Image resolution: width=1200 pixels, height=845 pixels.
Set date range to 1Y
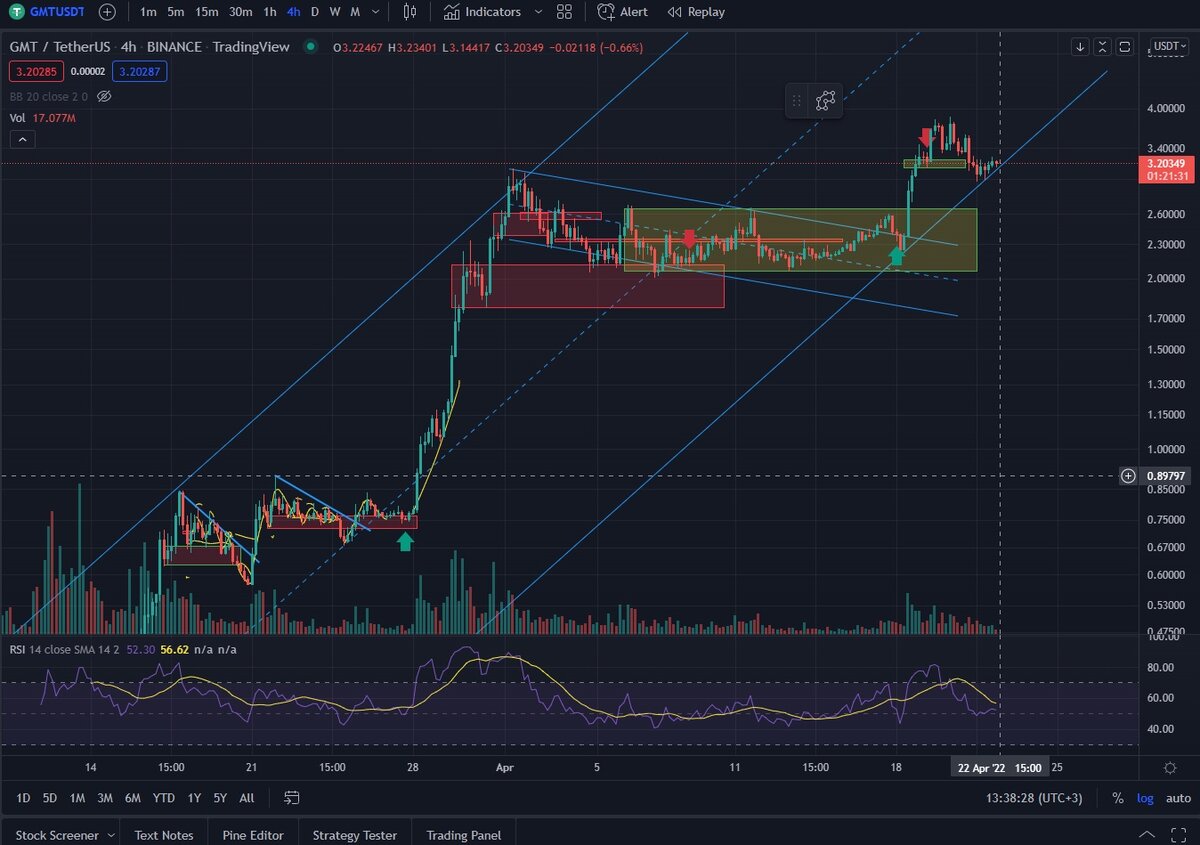pos(194,798)
